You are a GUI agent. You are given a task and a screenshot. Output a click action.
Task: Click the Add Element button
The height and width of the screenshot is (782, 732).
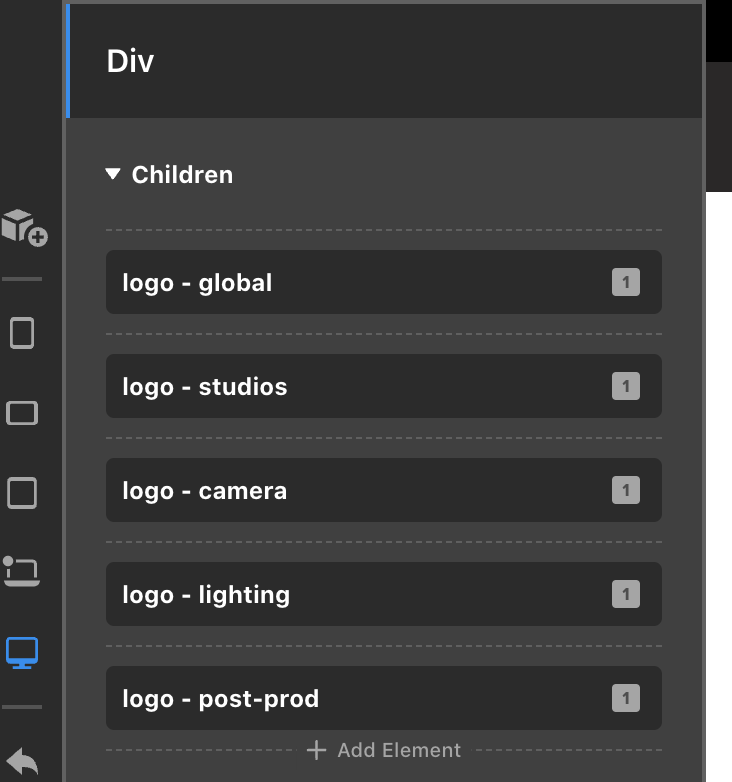click(x=384, y=750)
